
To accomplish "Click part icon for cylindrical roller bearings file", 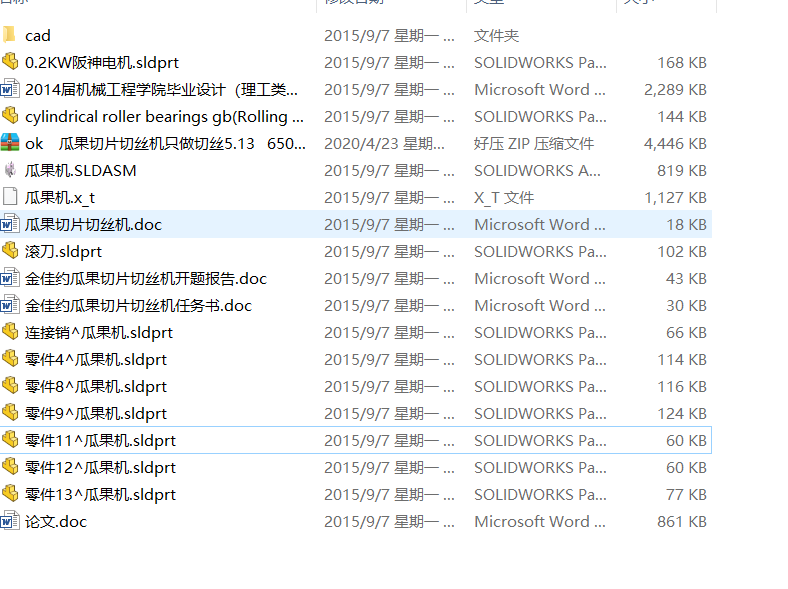I will click(x=10, y=116).
